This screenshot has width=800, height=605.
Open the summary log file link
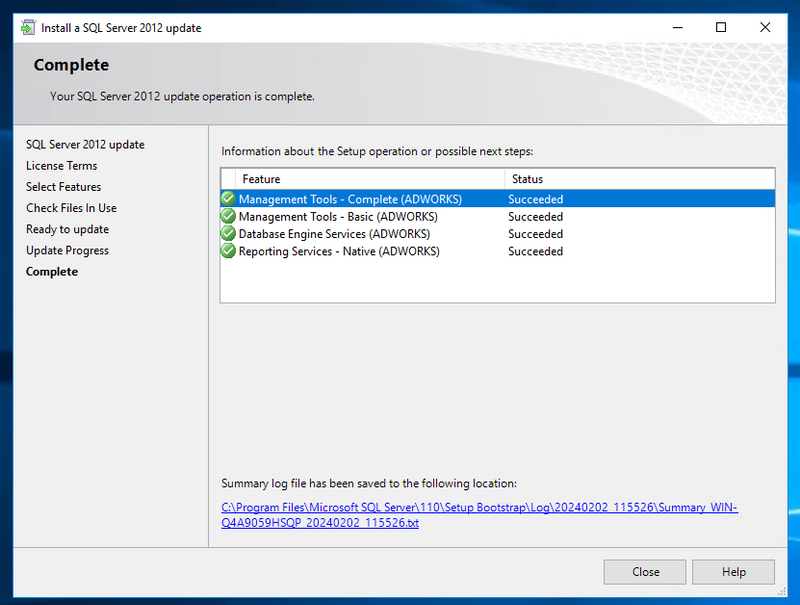(x=479, y=515)
